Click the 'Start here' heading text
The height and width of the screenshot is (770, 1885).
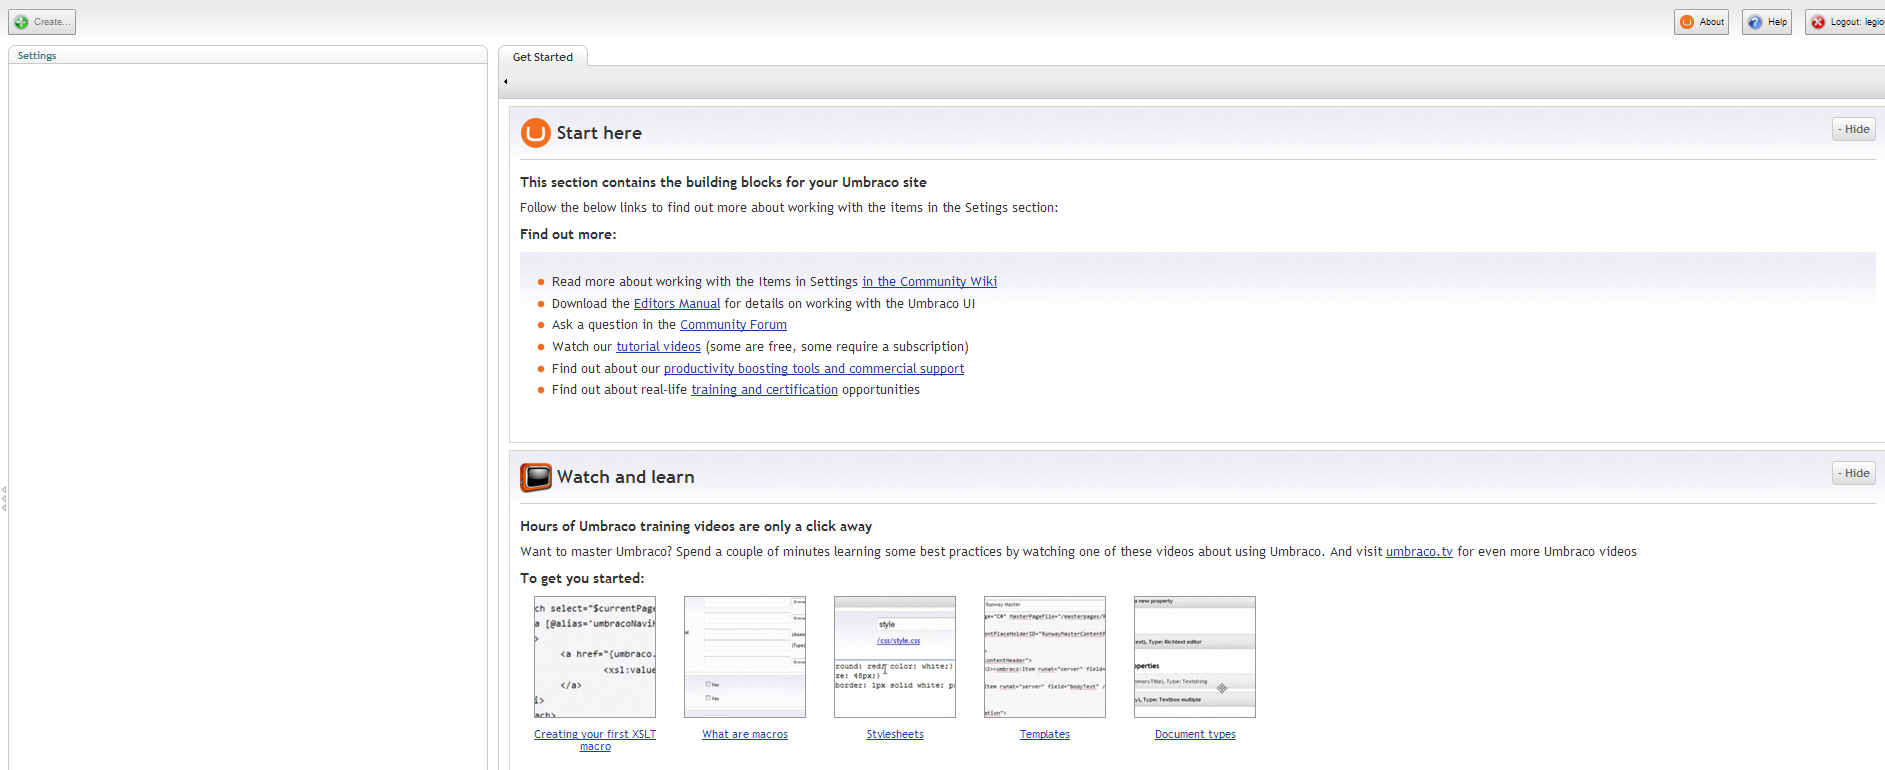click(x=599, y=133)
